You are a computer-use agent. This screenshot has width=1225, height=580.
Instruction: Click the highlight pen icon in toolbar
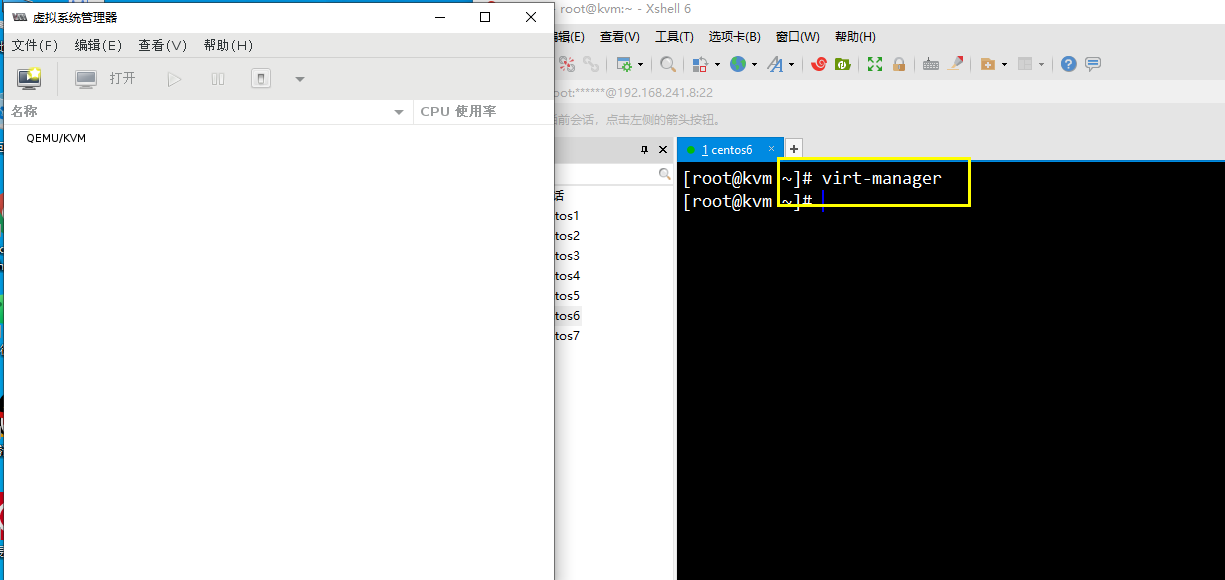coord(956,63)
